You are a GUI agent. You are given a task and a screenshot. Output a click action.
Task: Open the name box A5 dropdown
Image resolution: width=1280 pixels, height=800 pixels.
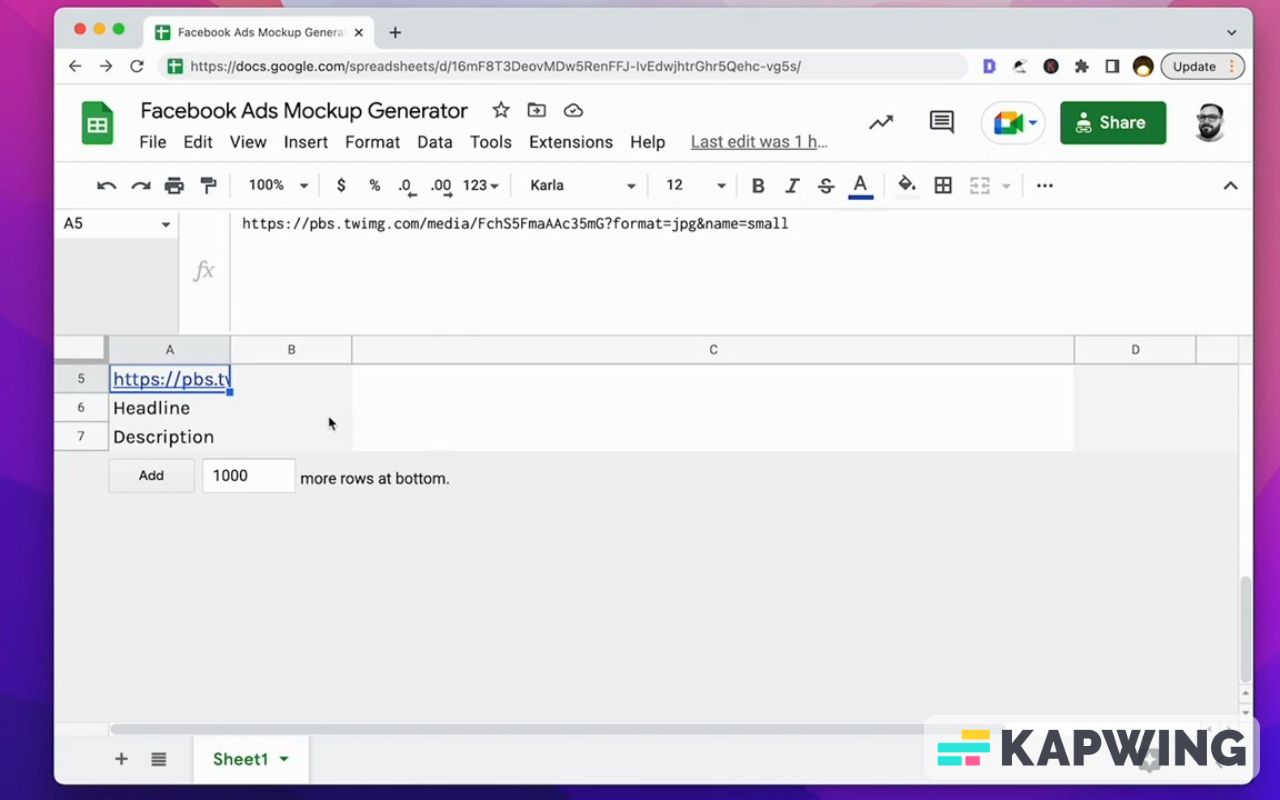click(x=166, y=224)
